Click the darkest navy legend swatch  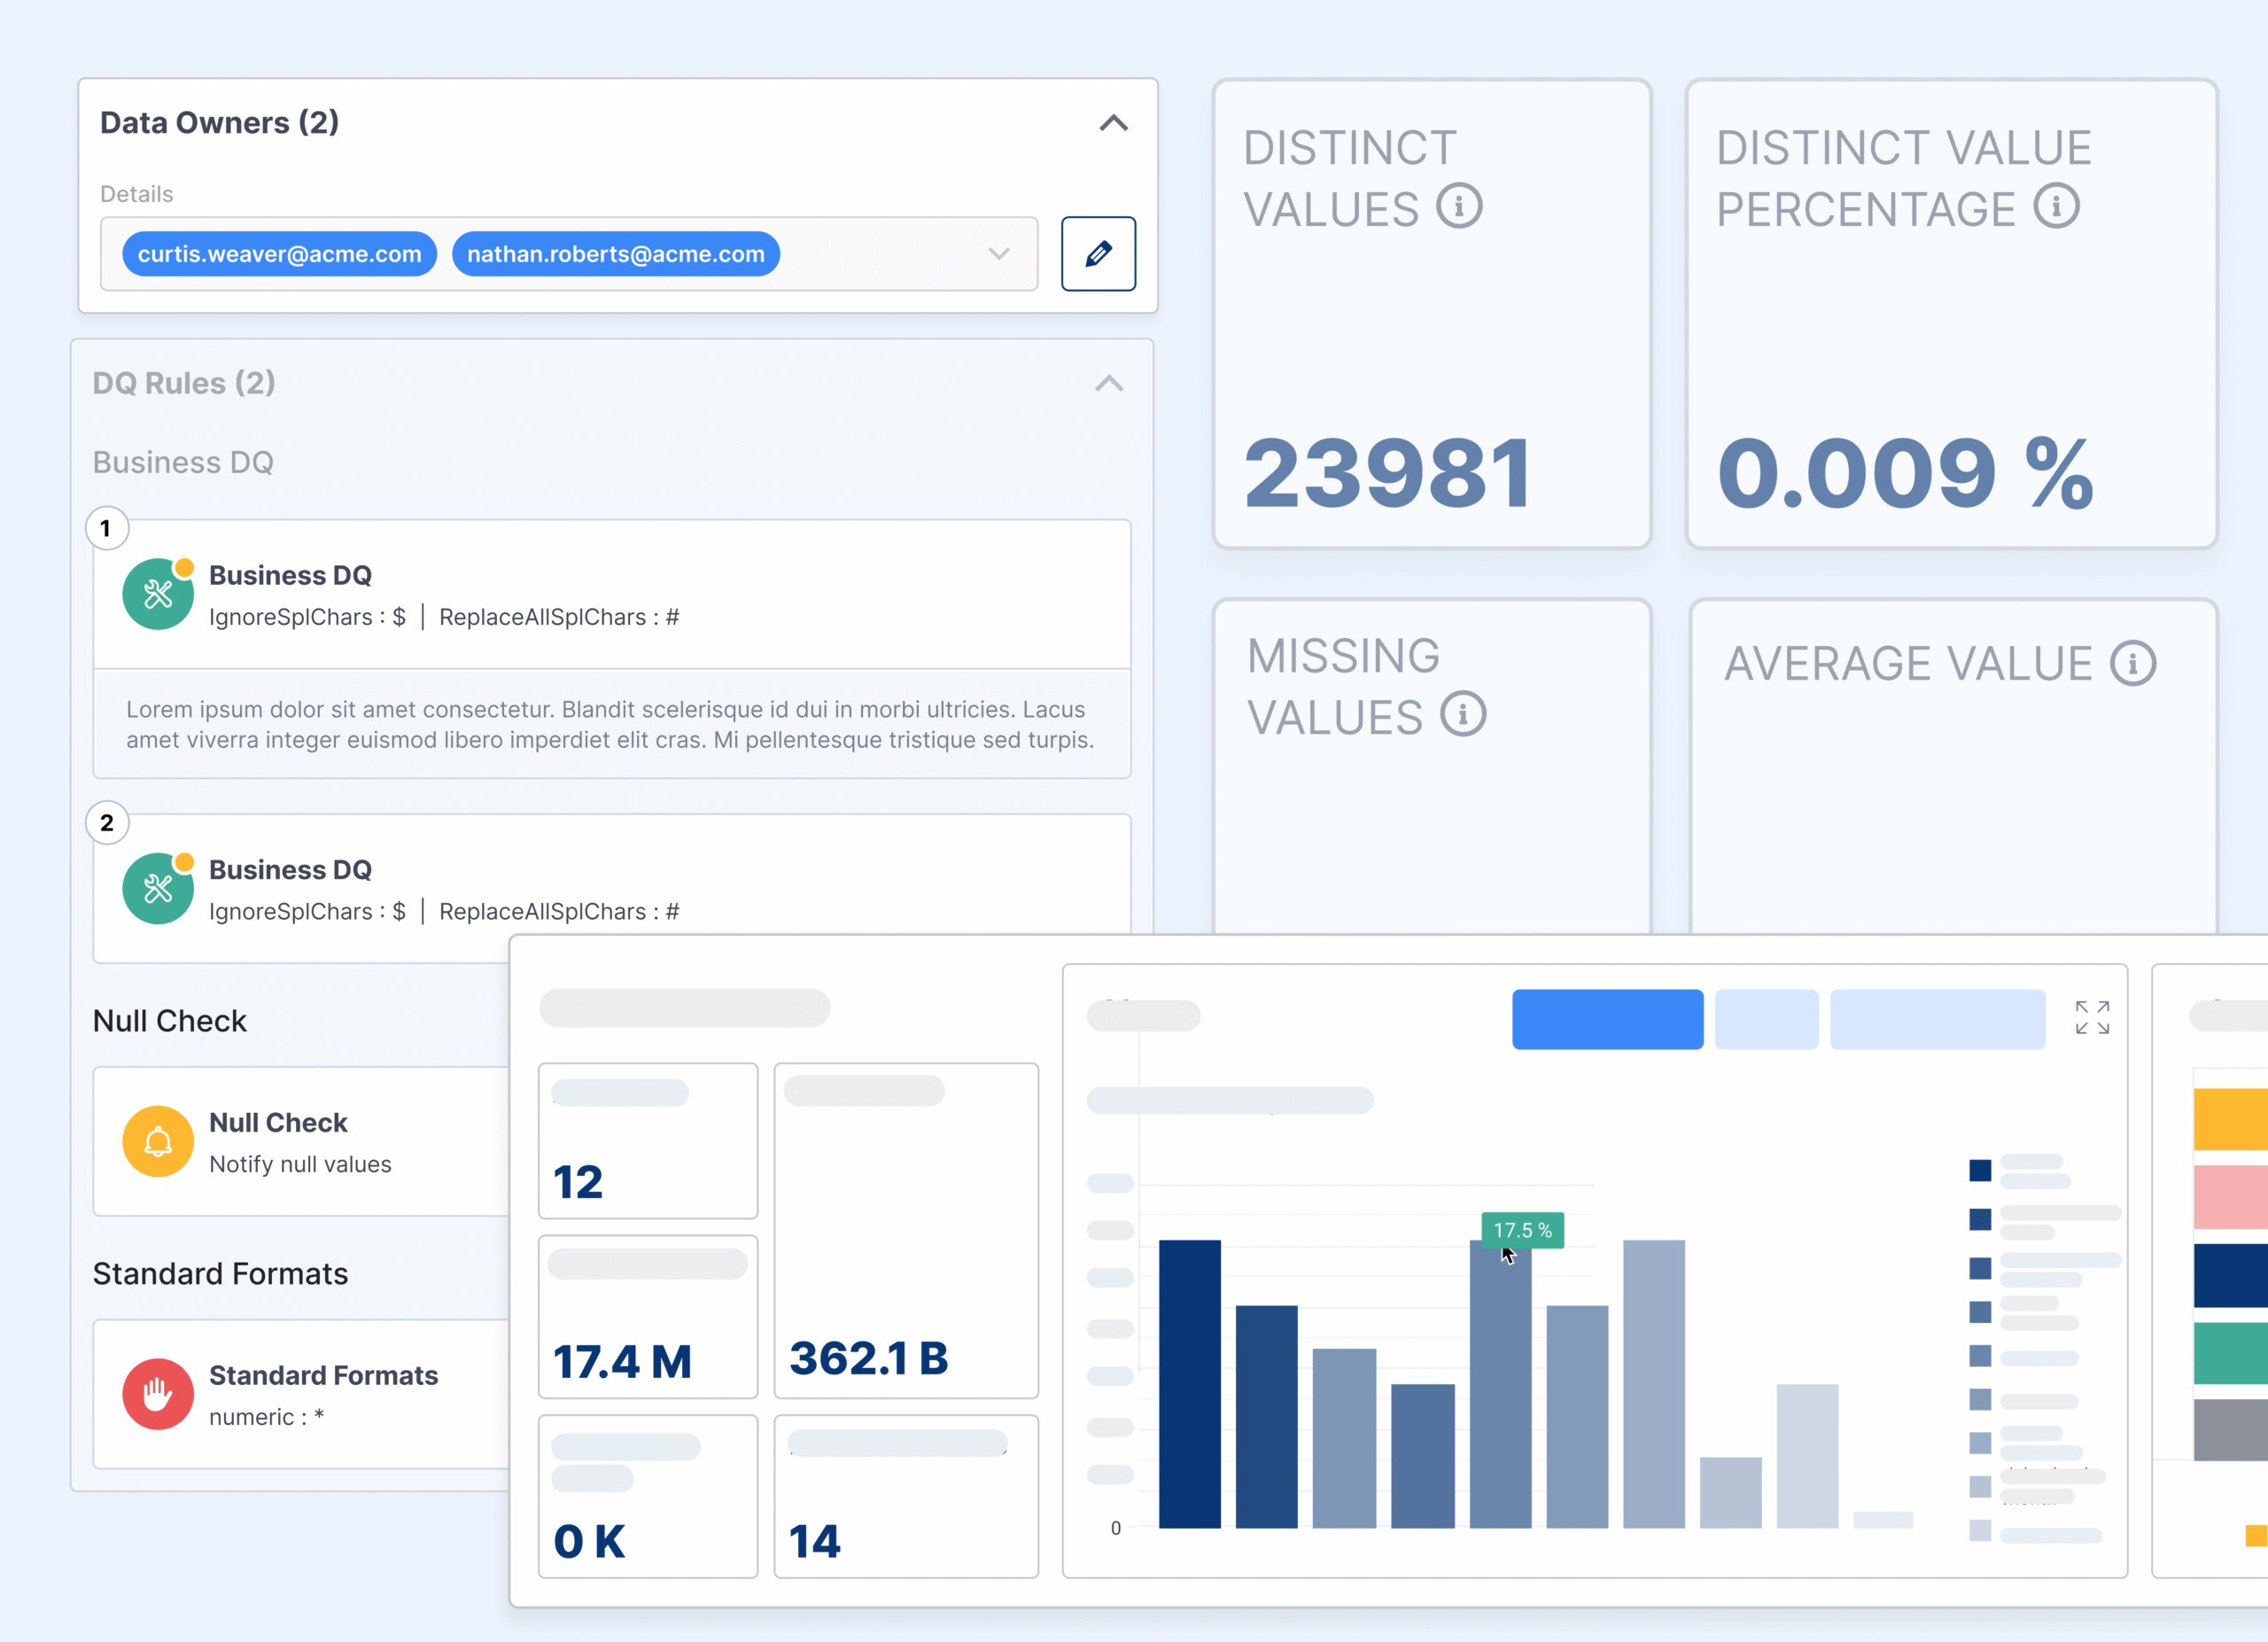pos(1979,1170)
